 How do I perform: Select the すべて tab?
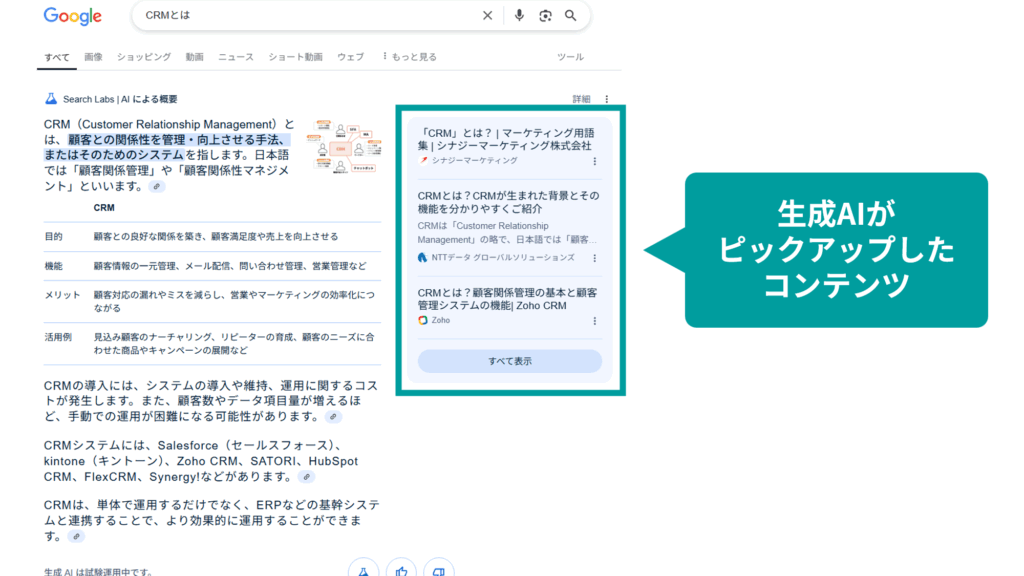tap(57, 57)
